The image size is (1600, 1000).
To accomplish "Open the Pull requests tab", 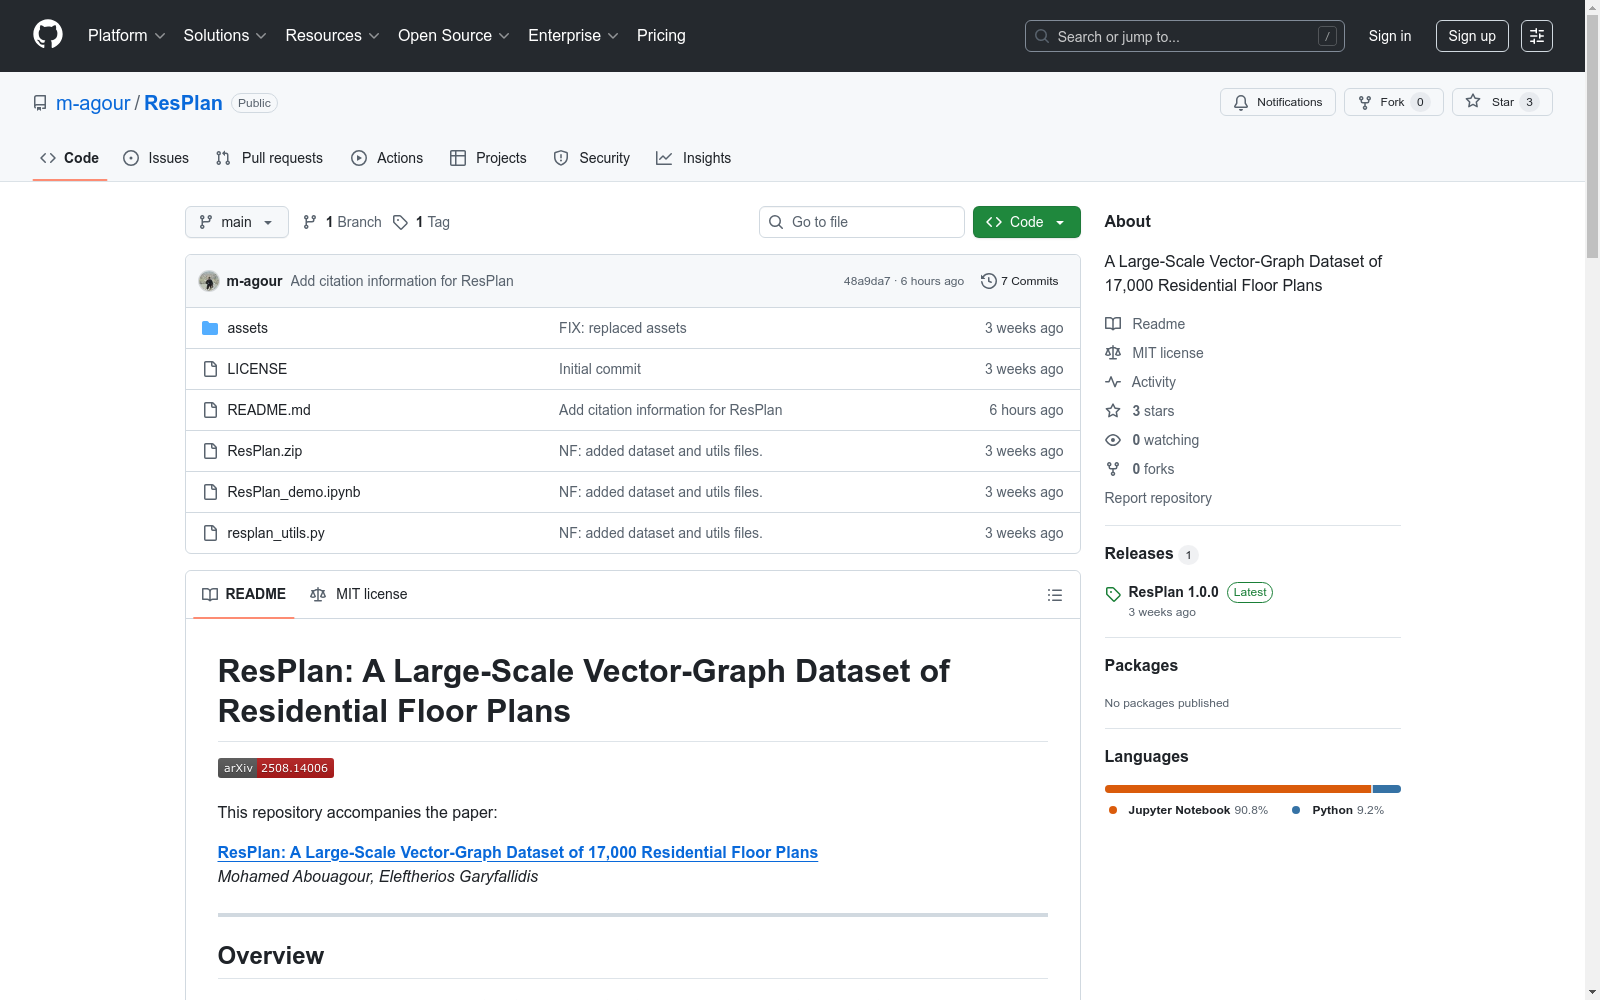I will coord(269,158).
